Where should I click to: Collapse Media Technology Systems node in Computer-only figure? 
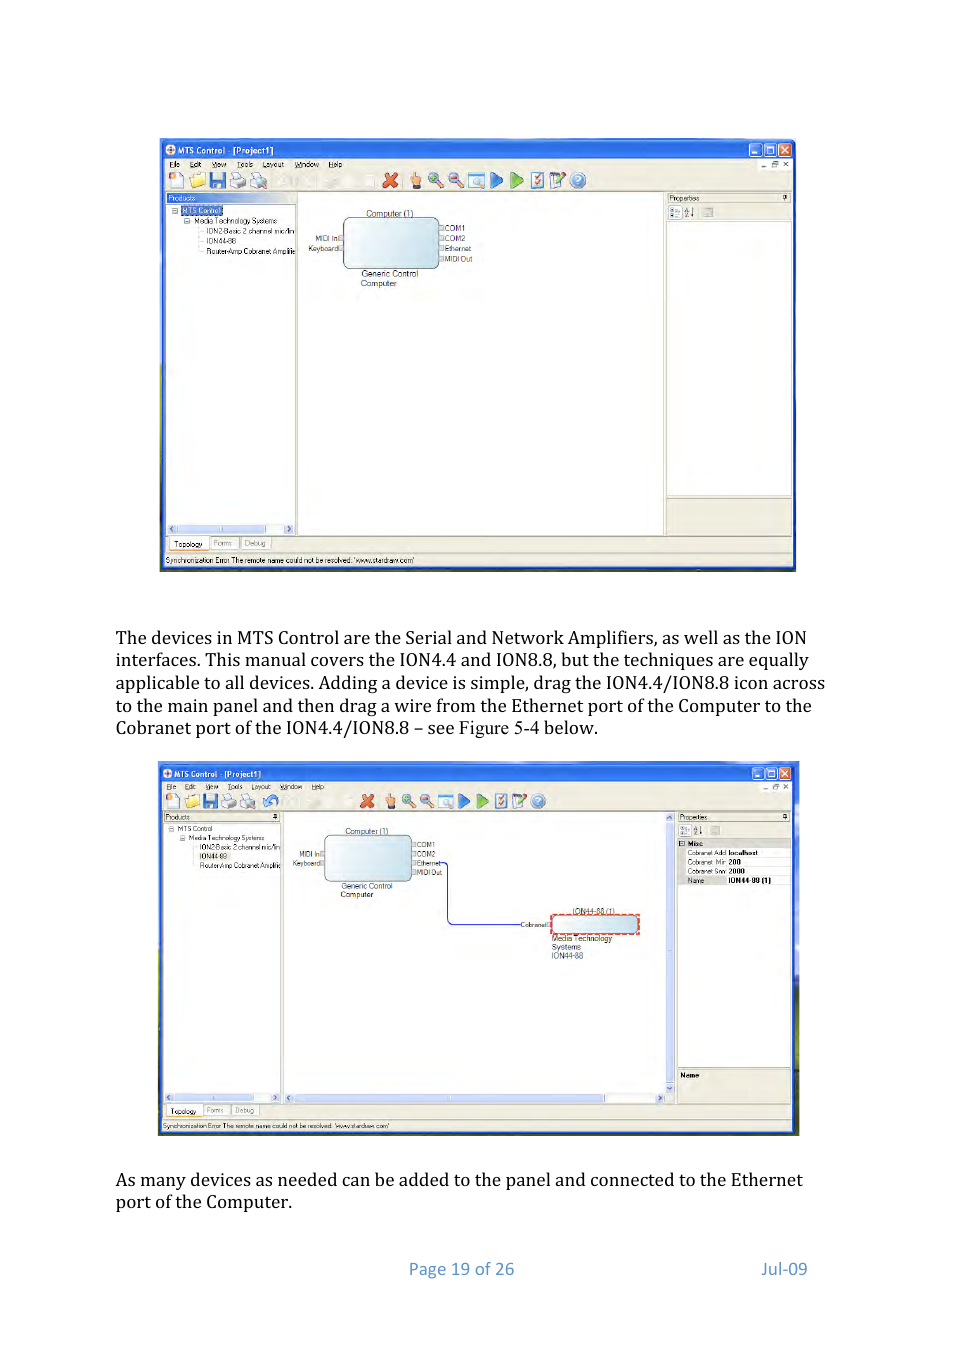(x=186, y=221)
